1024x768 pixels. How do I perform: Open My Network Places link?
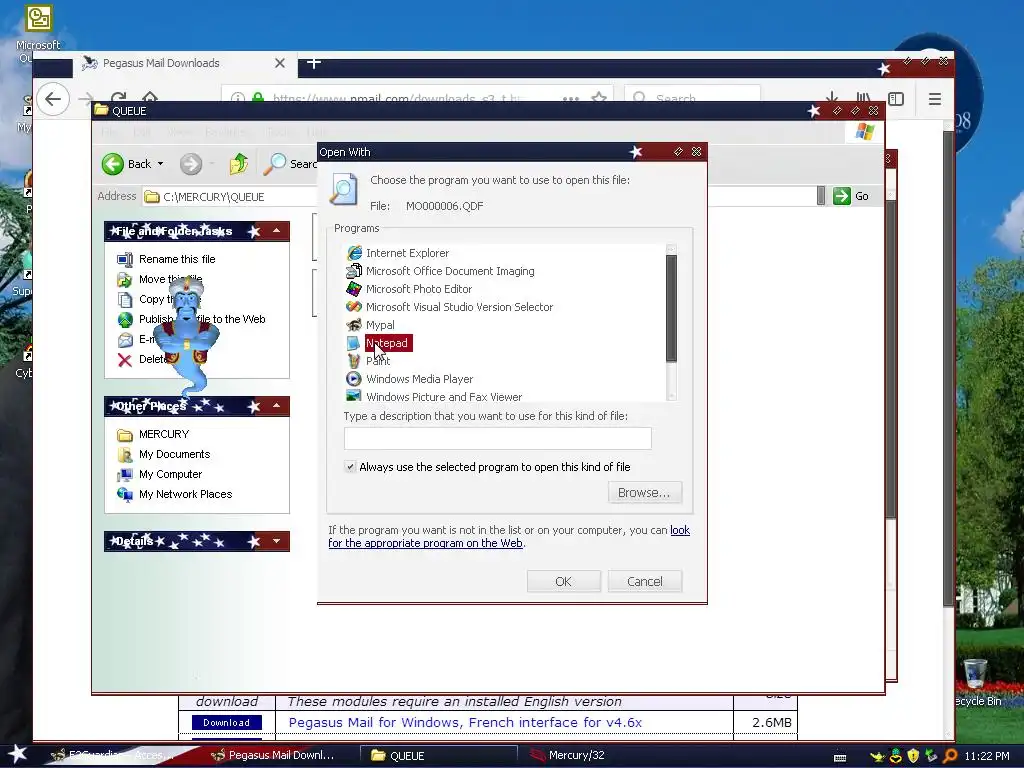coord(185,494)
